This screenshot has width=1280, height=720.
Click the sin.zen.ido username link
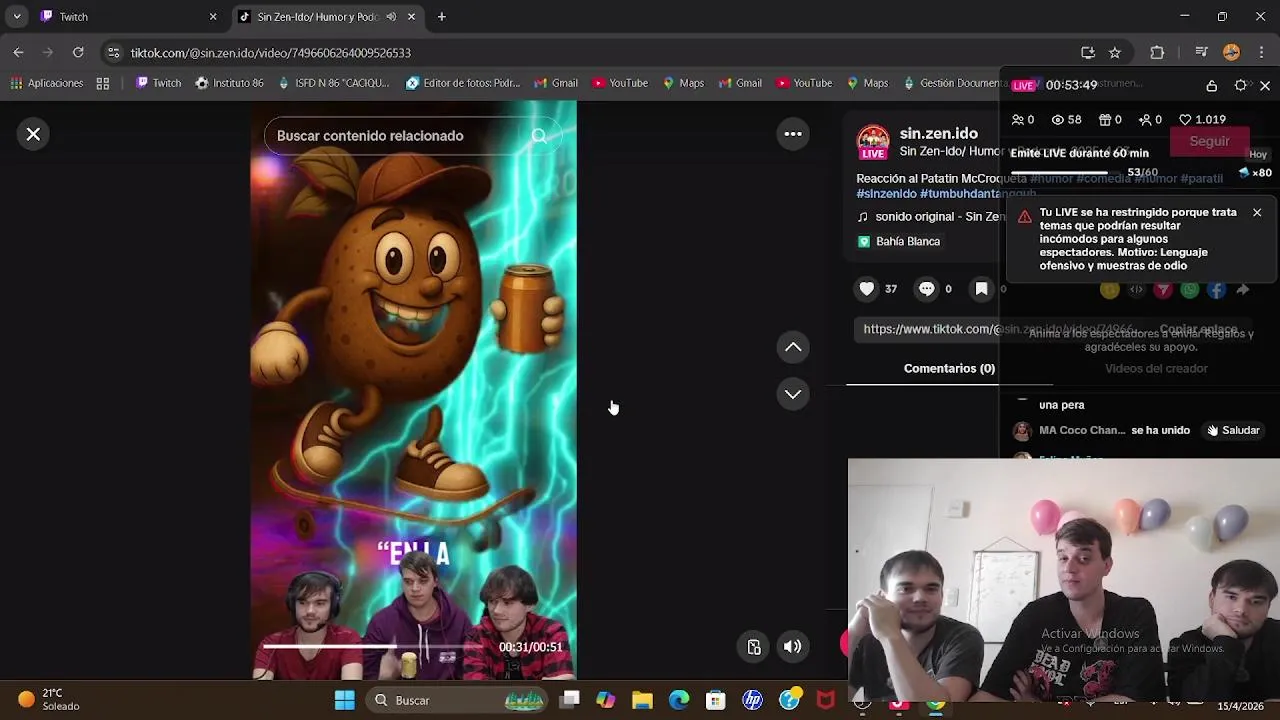pyautogui.click(x=938, y=133)
